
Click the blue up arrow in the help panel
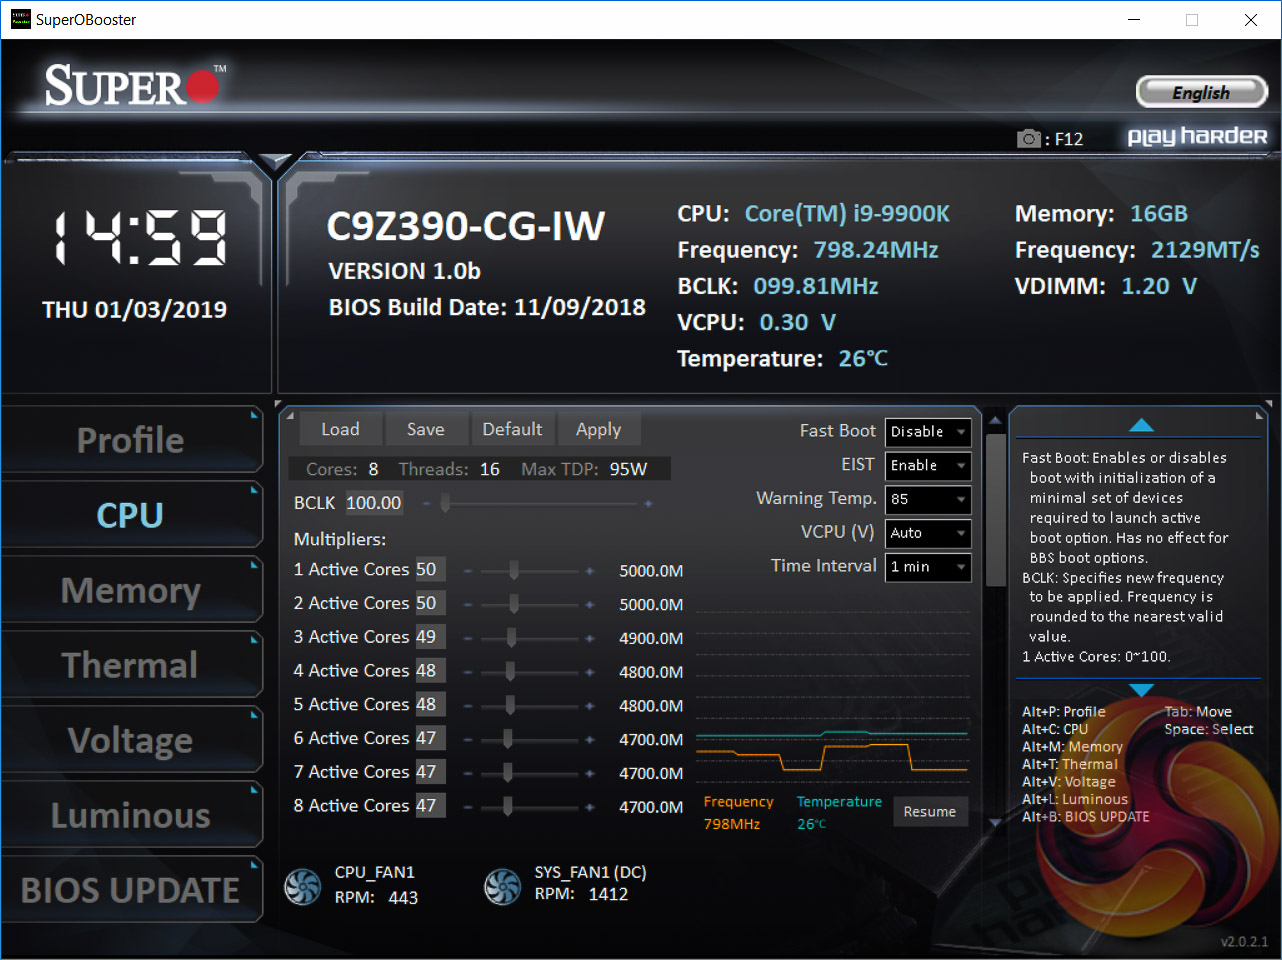click(1141, 426)
